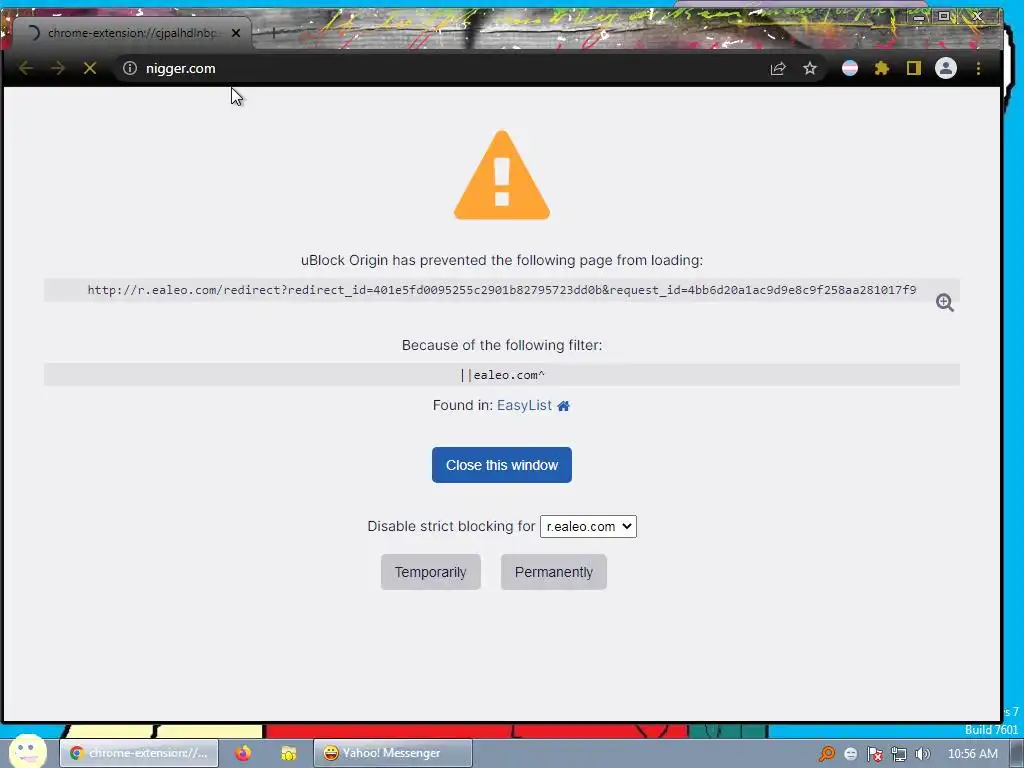Click the Yahoo Messenger status tray icon
This screenshot has width=1024, height=768.
(x=850, y=754)
